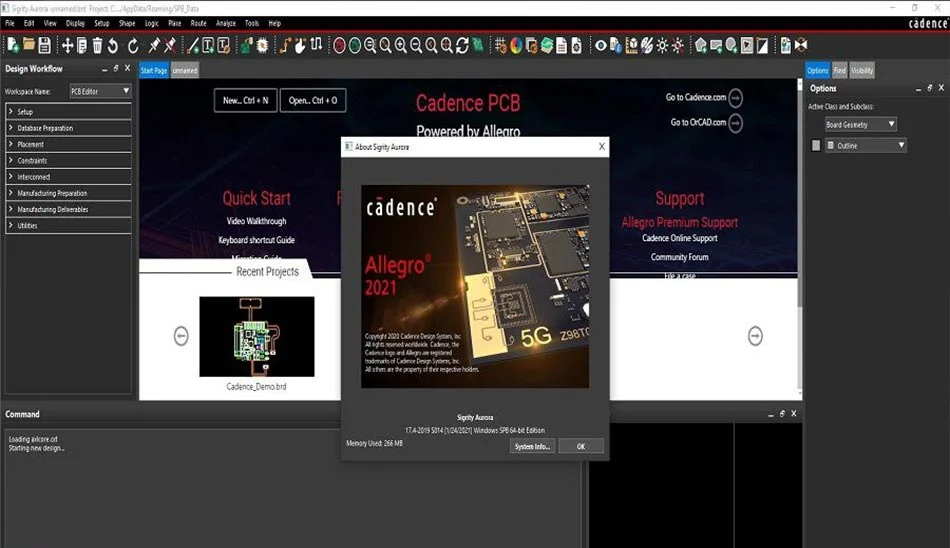Image resolution: width=950 pixels, height=548 pixels.
Task: Expand the Constraints workflow section
Action: coord(68,161)
